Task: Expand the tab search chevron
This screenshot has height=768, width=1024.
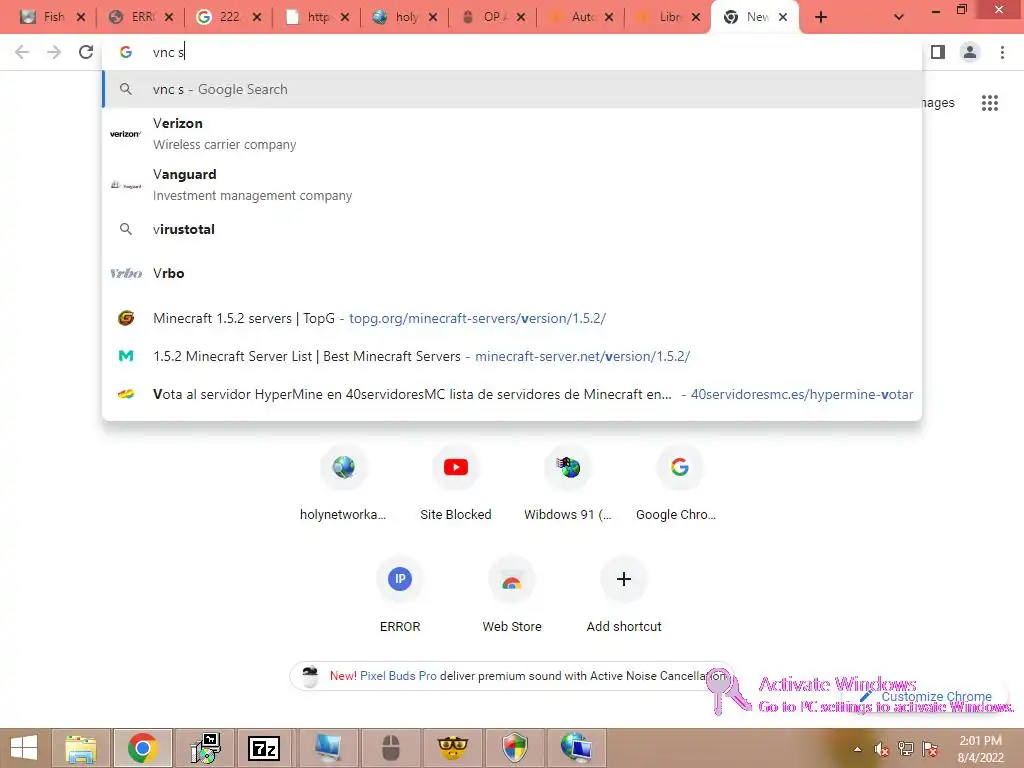Action: pos(899,17)
